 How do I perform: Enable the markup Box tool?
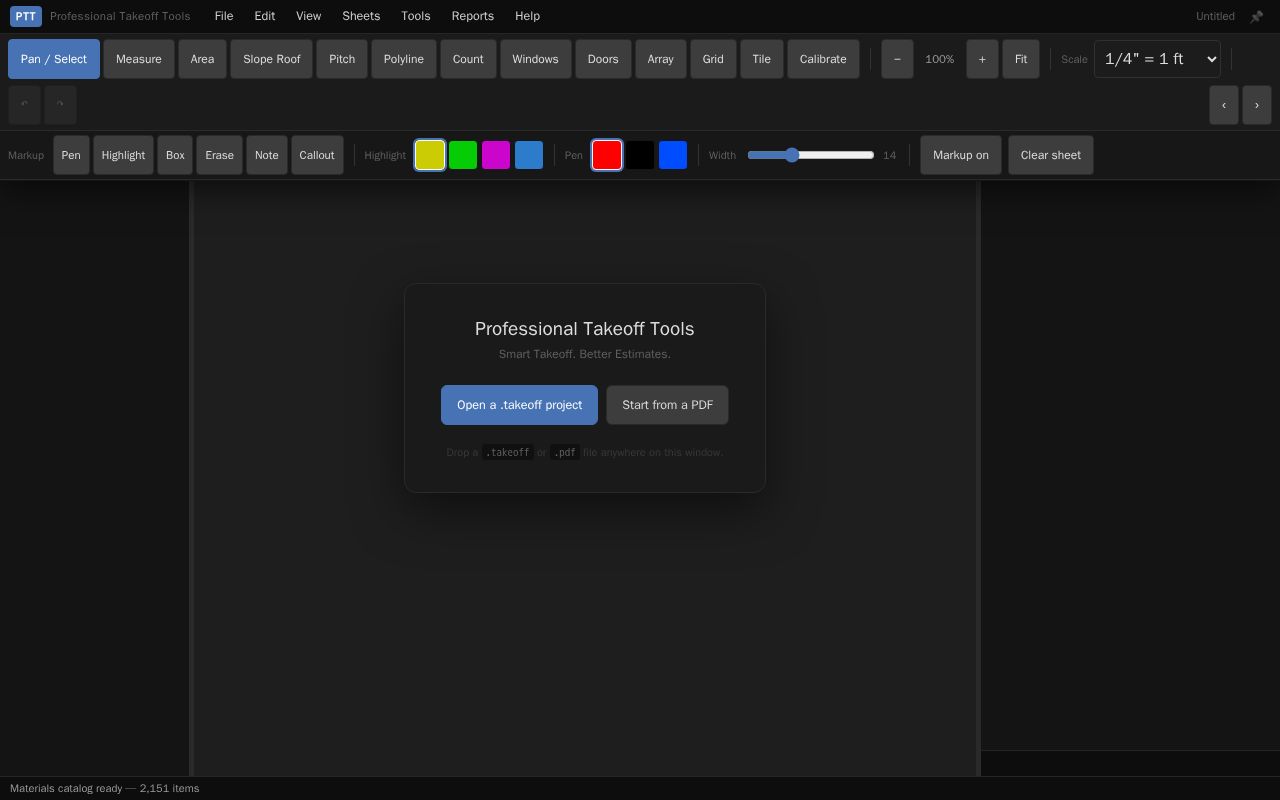pyautogui.click(x=175, y=155)
